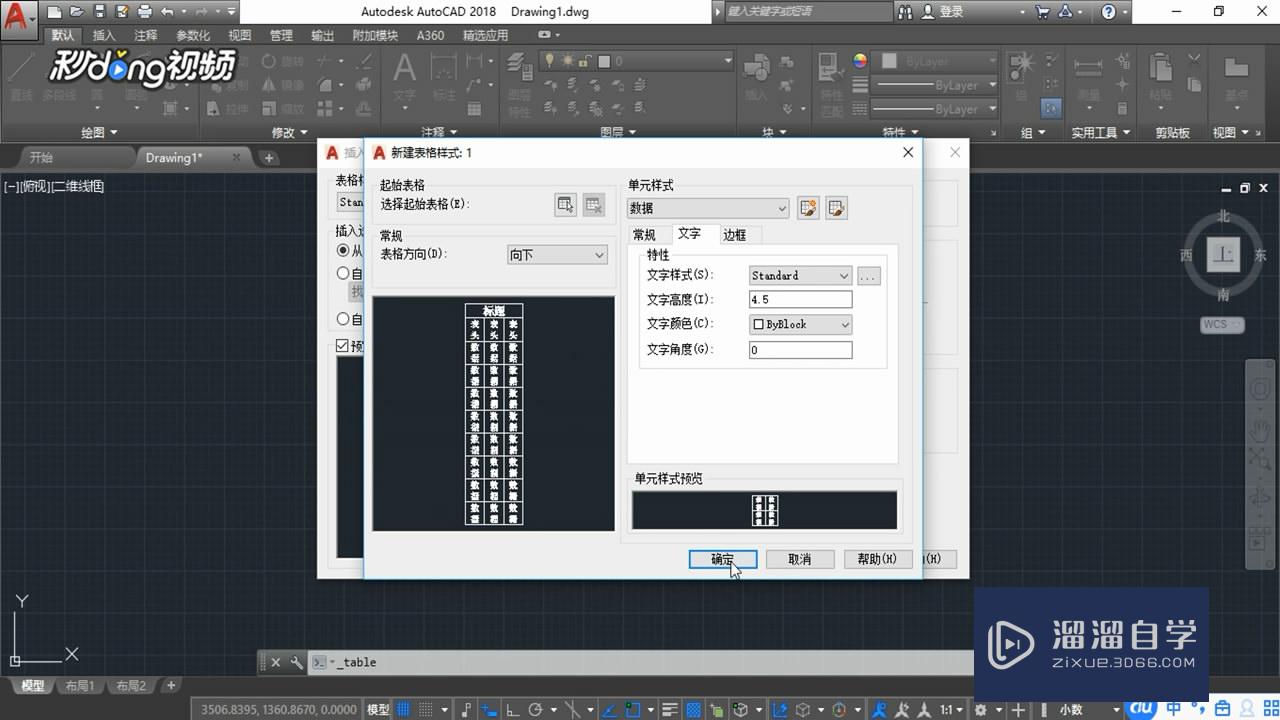This screenshot has height=720, width=1280.
Task: Click the 取消 button
Action: point(800,559)
